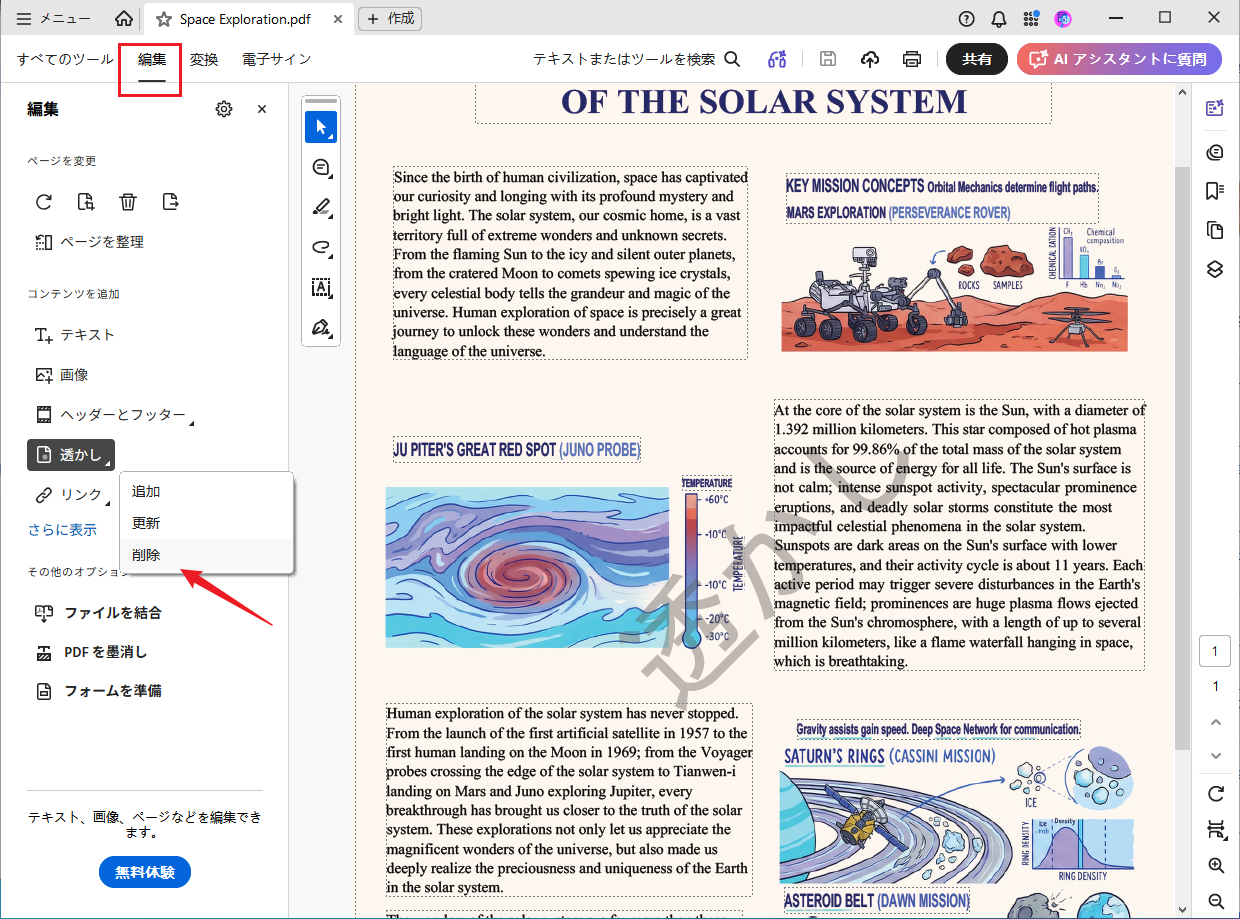Add an image with 画像 tool
This screenshot has width=1240, height=919.
(61, 375)
